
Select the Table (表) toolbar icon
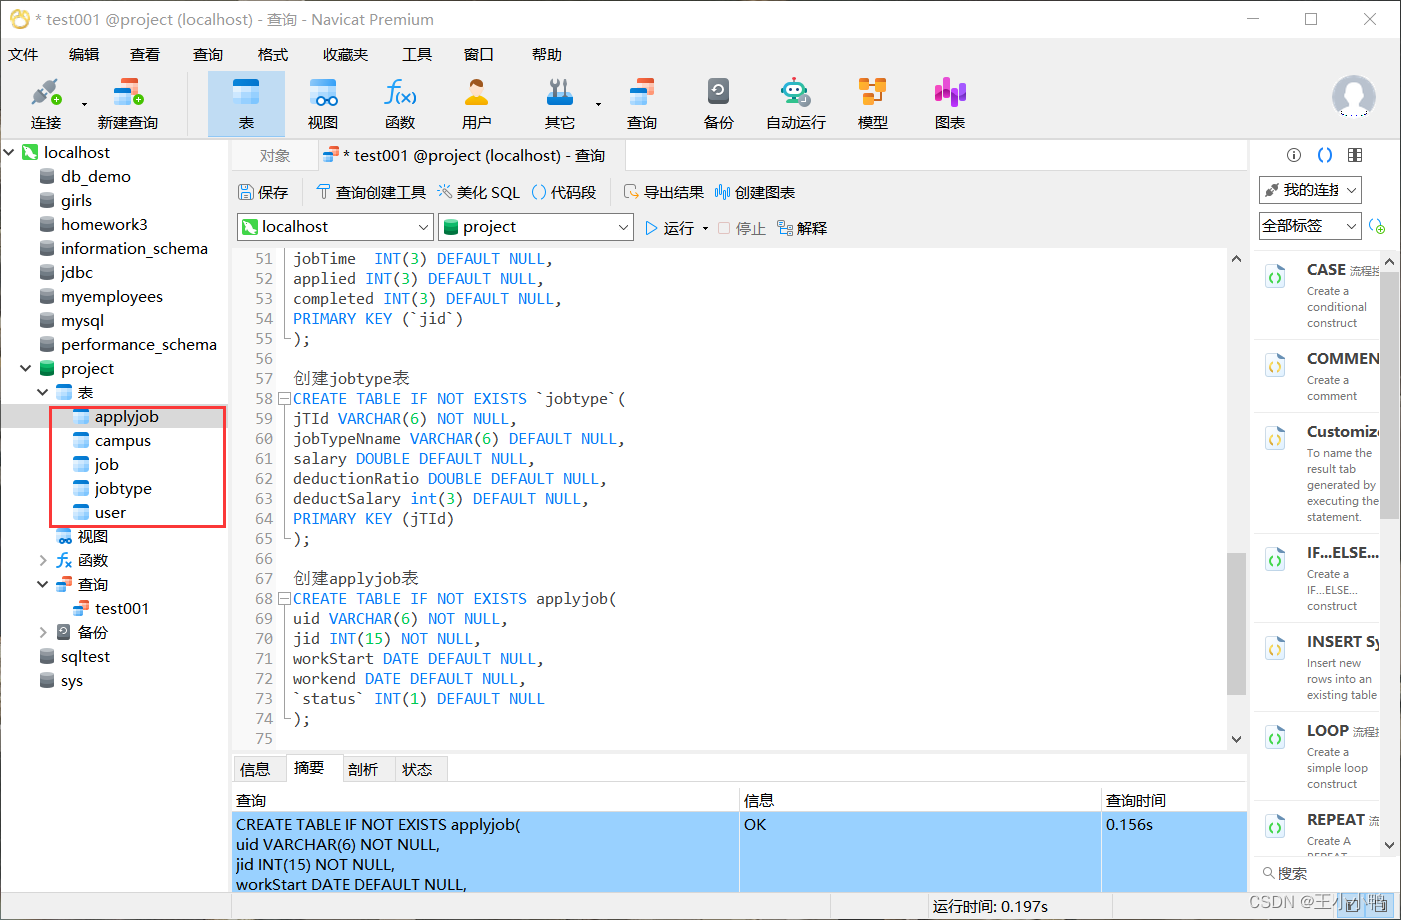tap(246, 104)
